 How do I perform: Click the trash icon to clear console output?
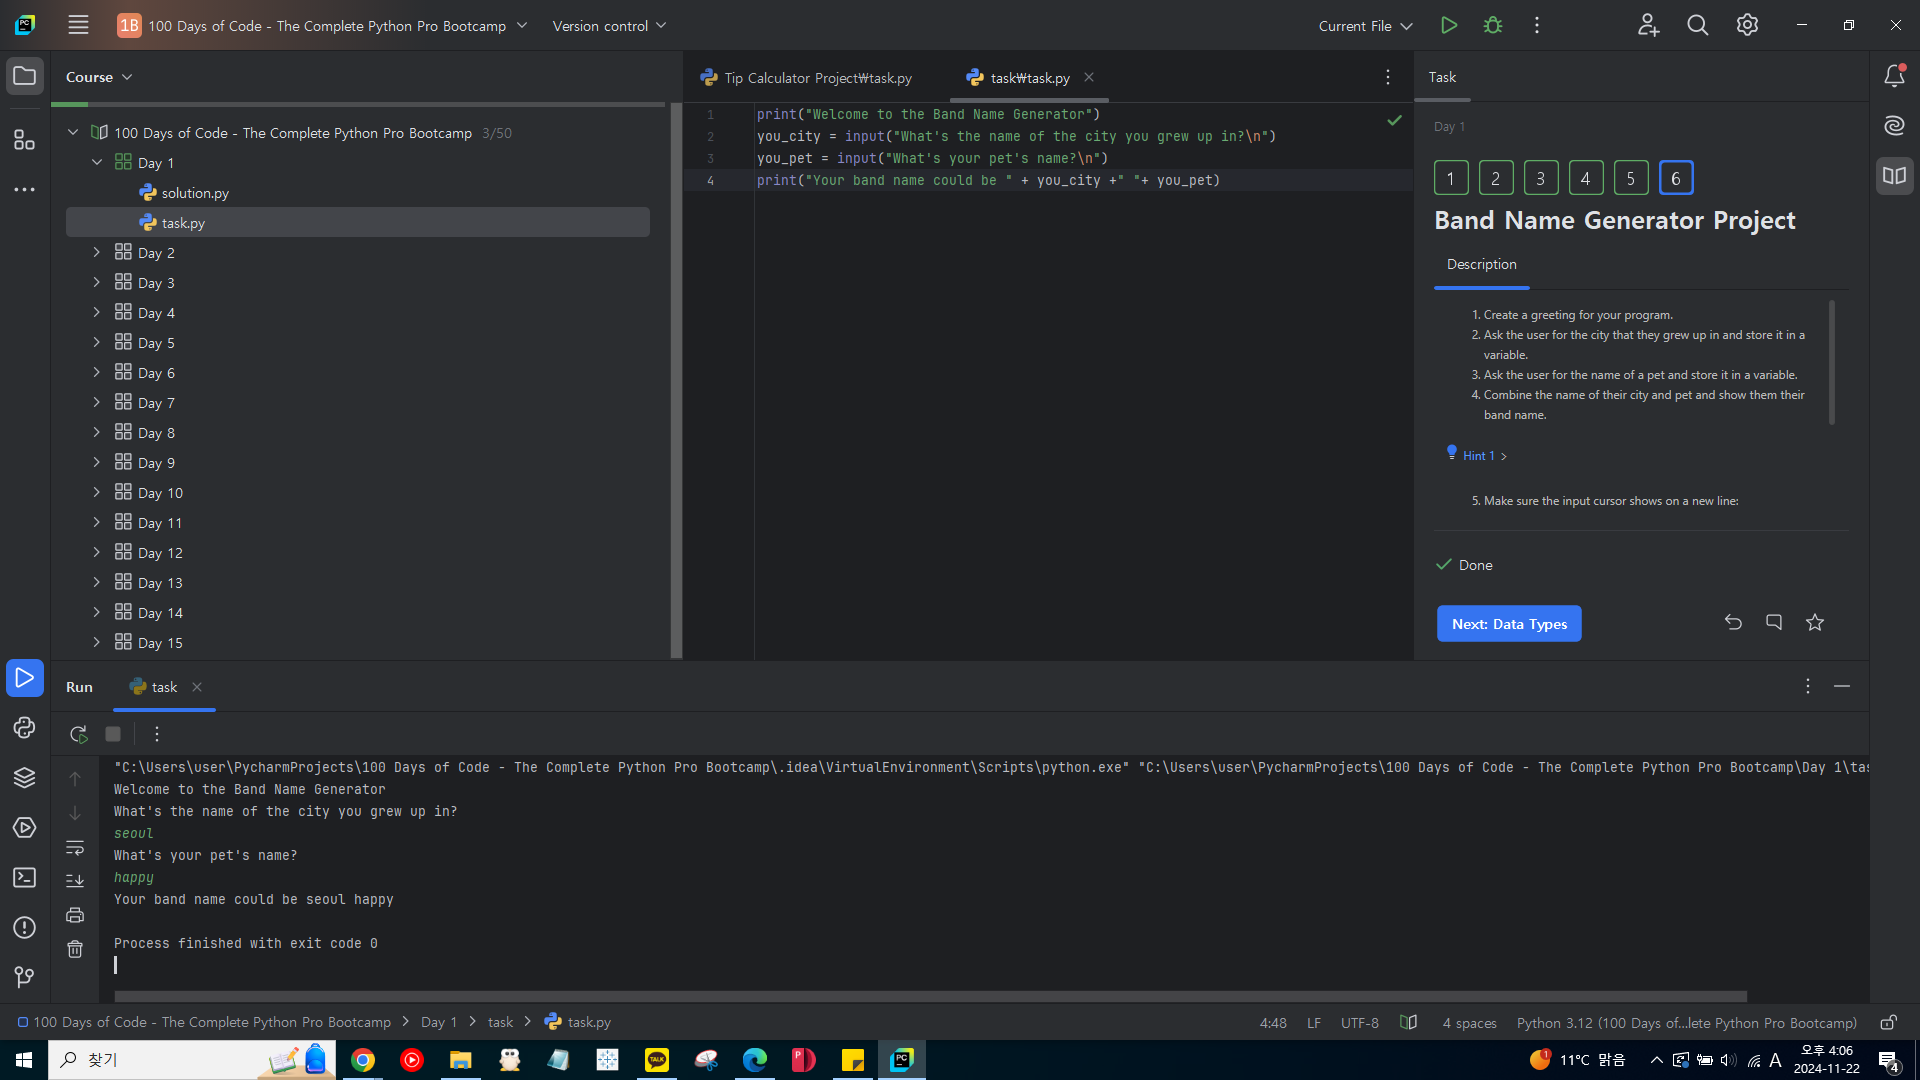(75, 949)
